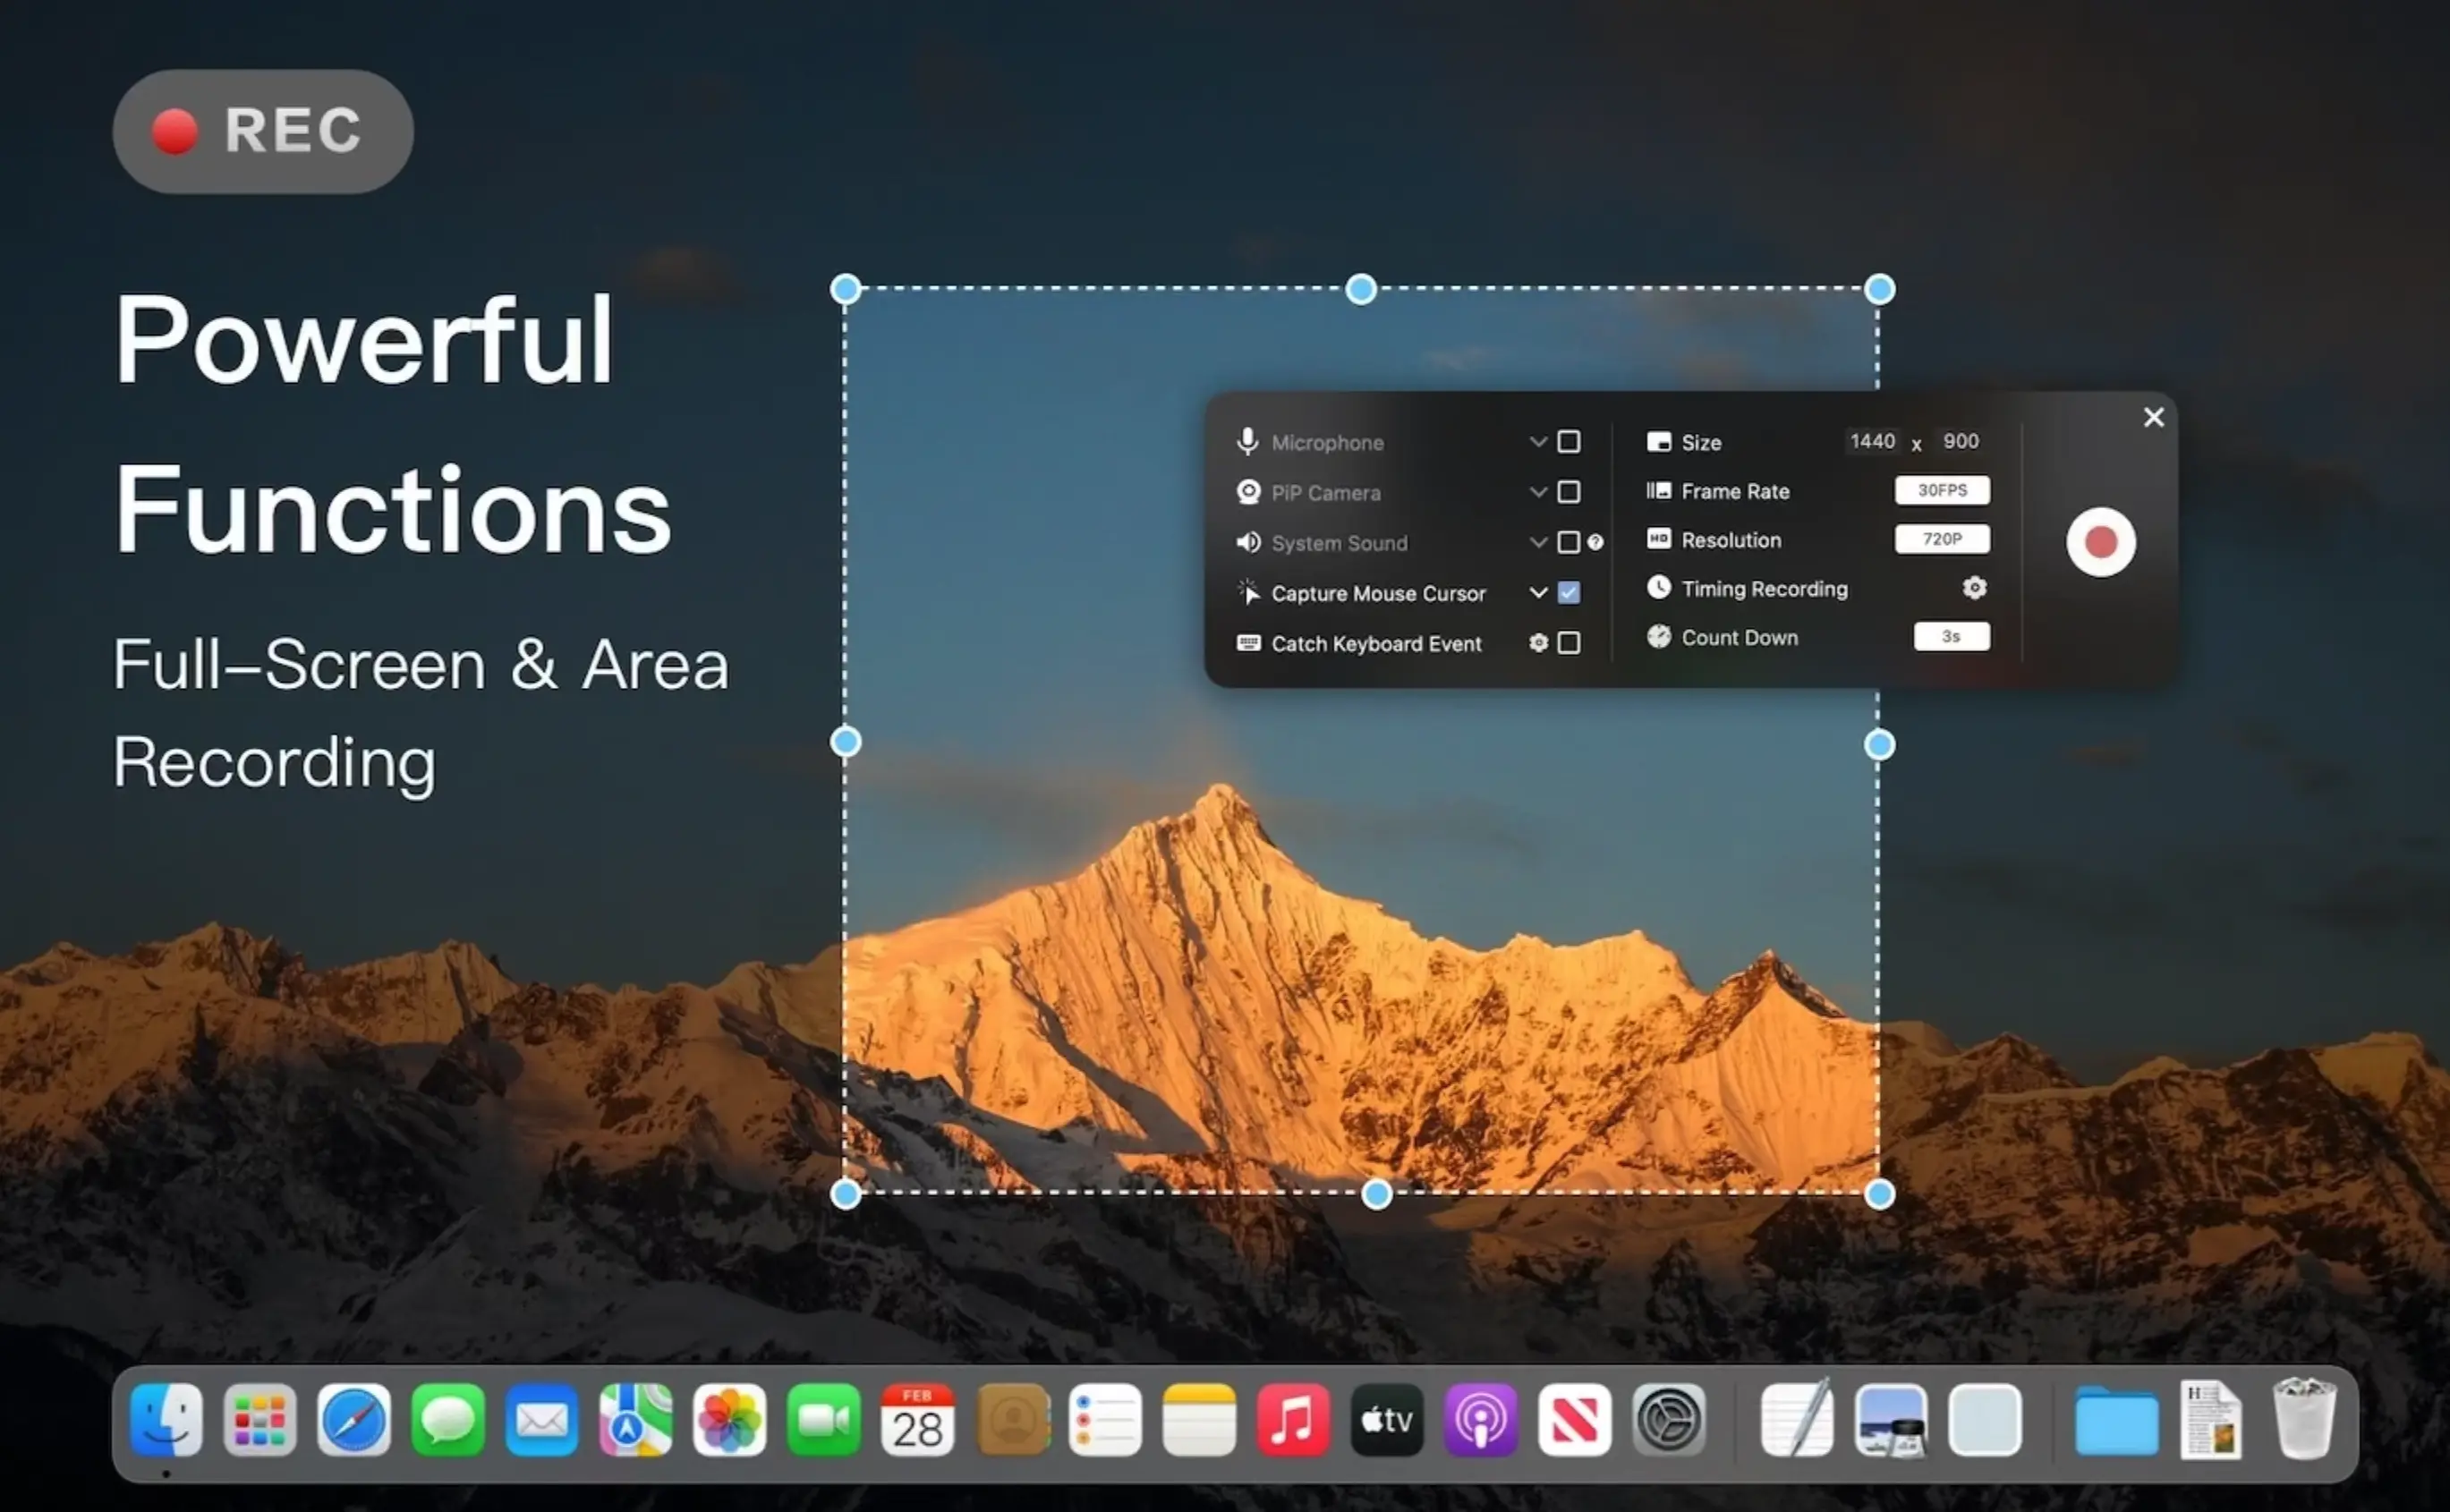Click the PiP Camera webcam icon
Screen dimensions: 2450x1512
[x=1248, y=491]
